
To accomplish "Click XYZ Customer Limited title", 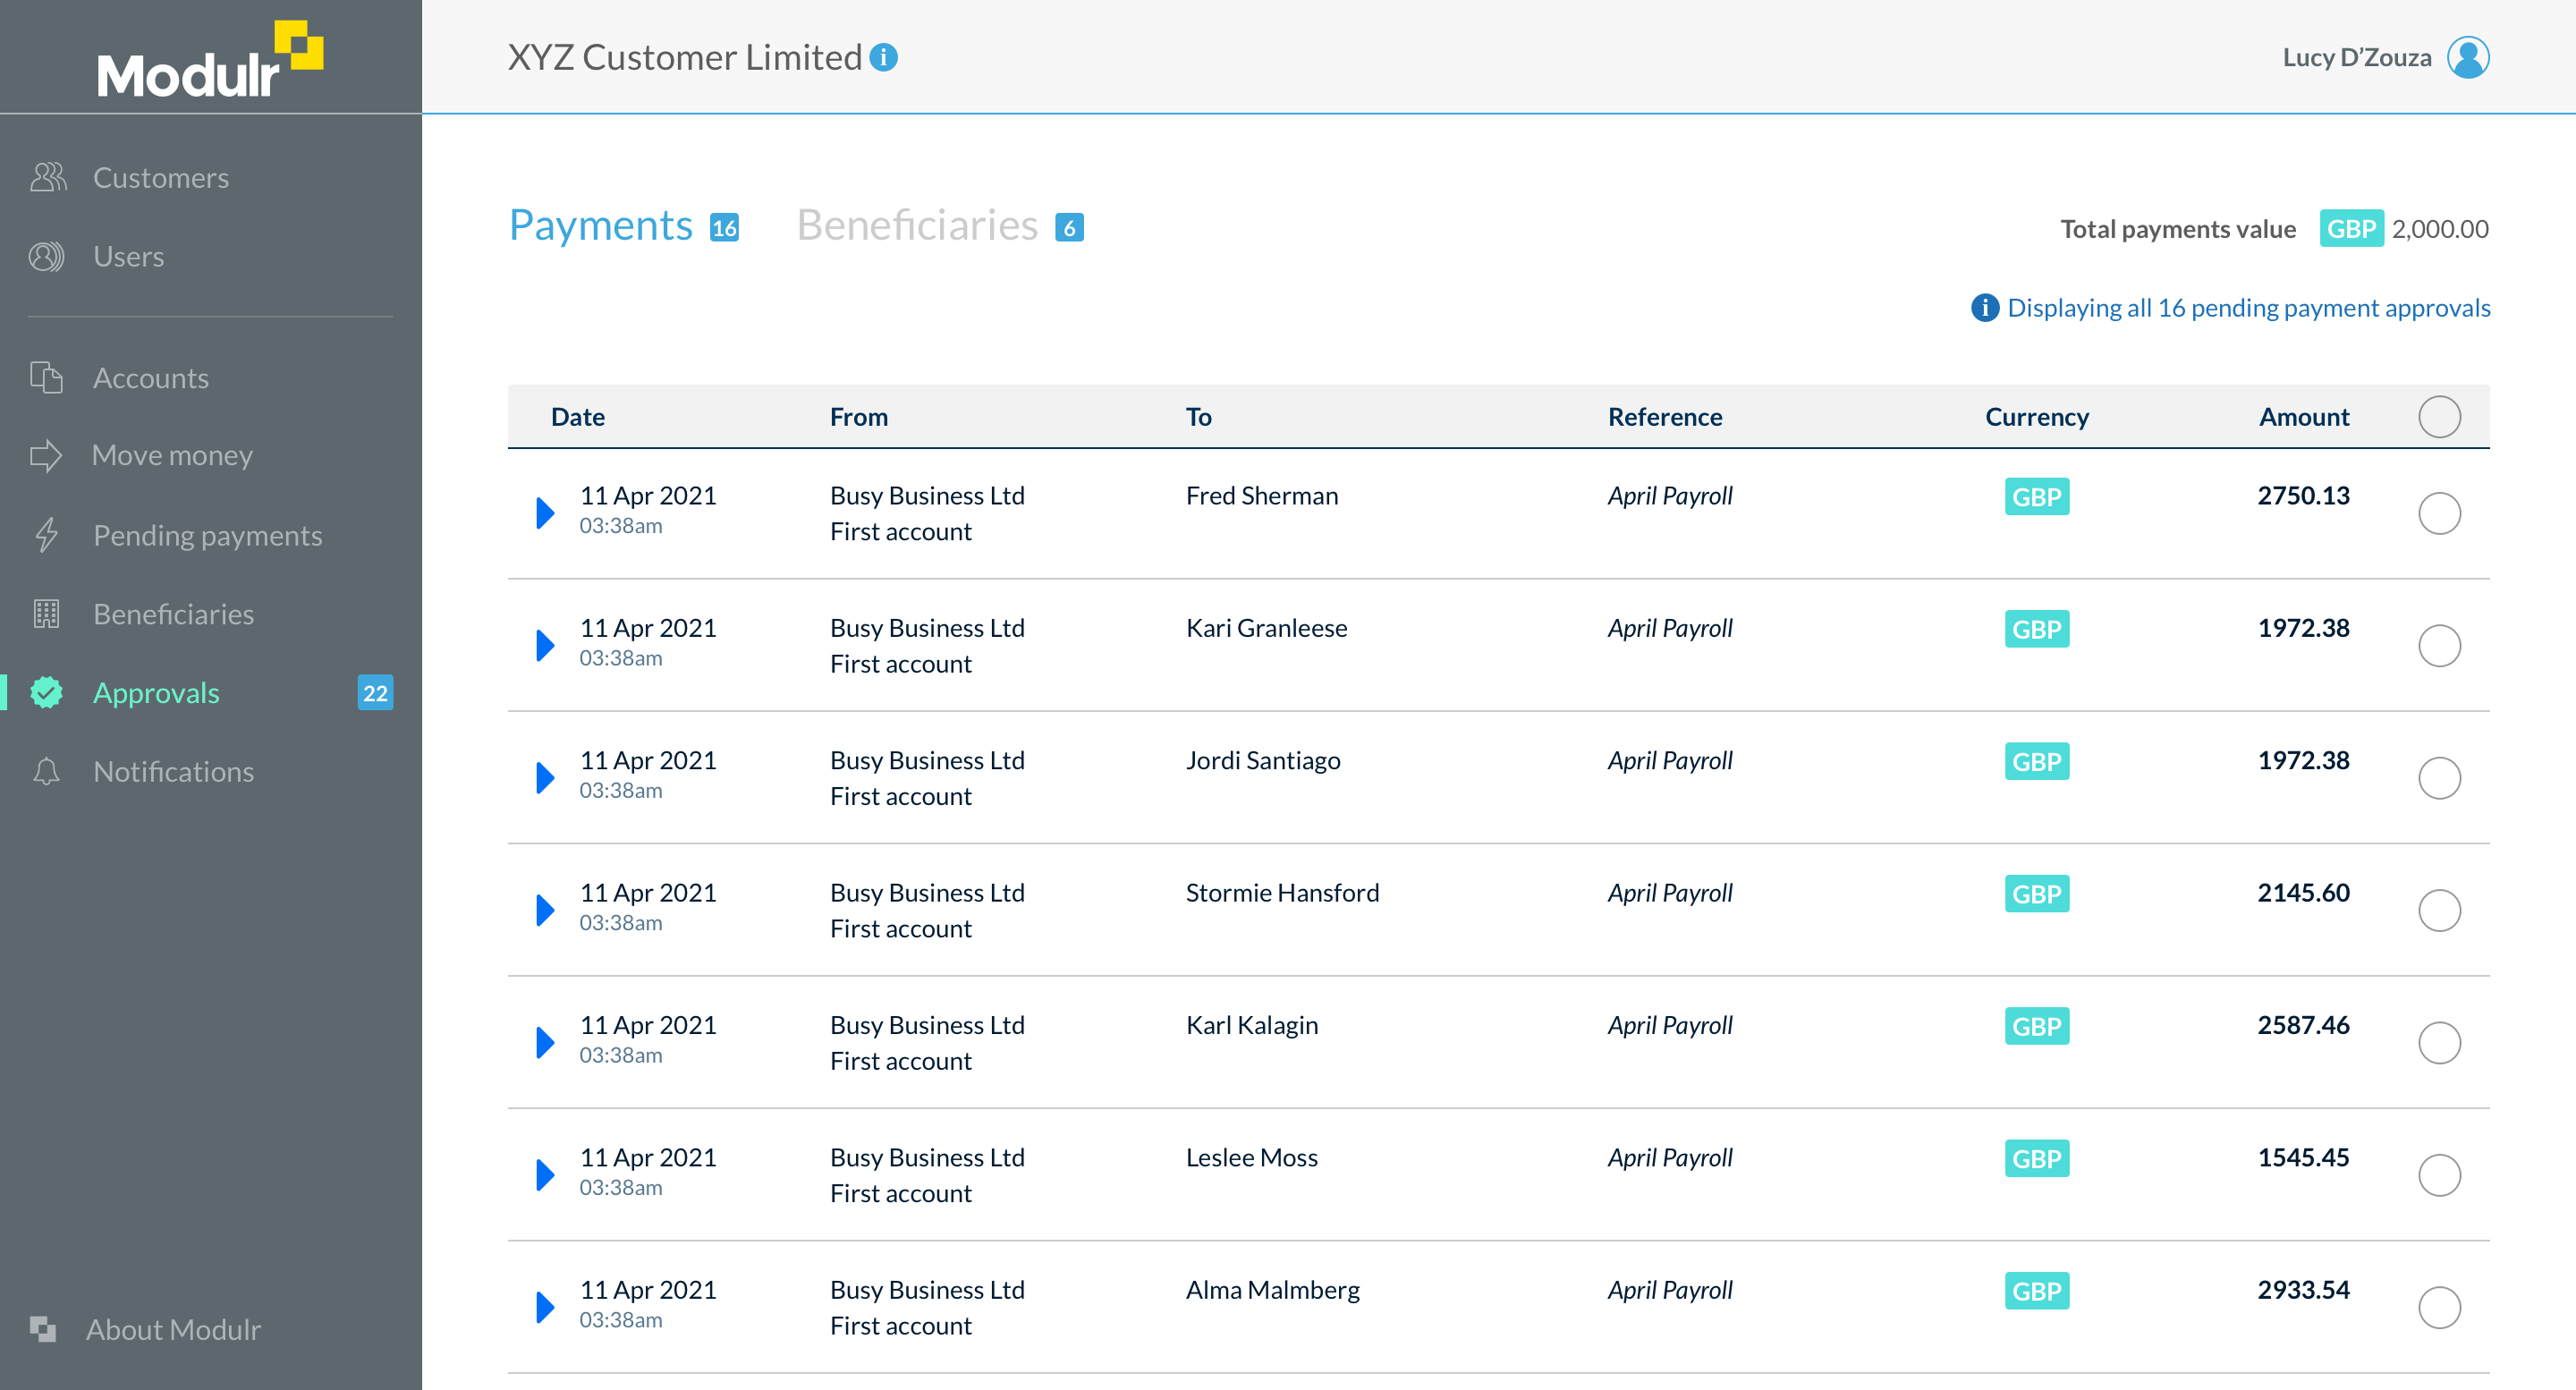I will (x=685, y=57).
